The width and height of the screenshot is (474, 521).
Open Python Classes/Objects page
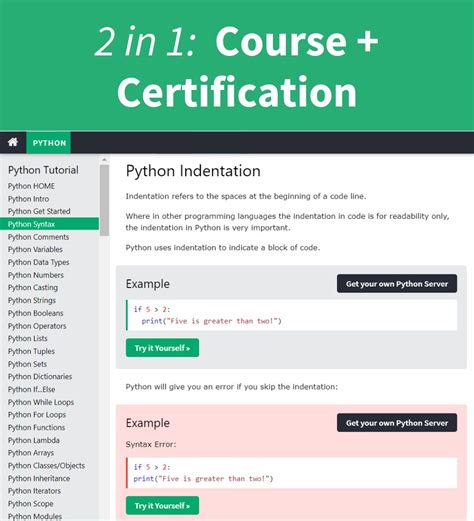(46, 466)
